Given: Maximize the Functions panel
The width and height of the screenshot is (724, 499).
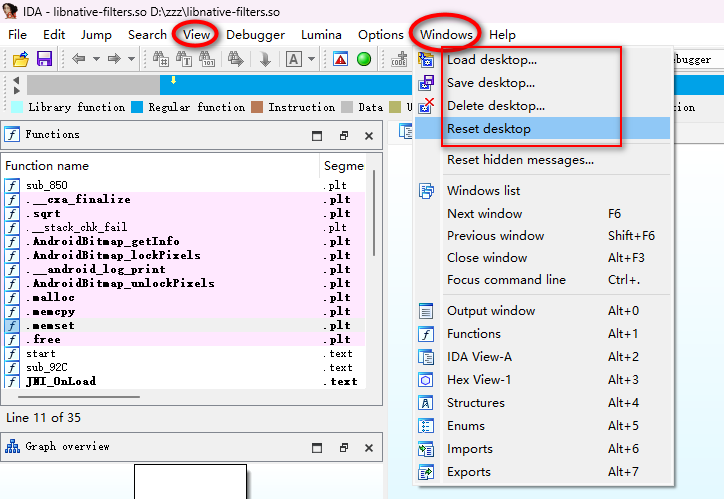Looking at the screenshot, I should pyautogui.click(x=317, y=136).
